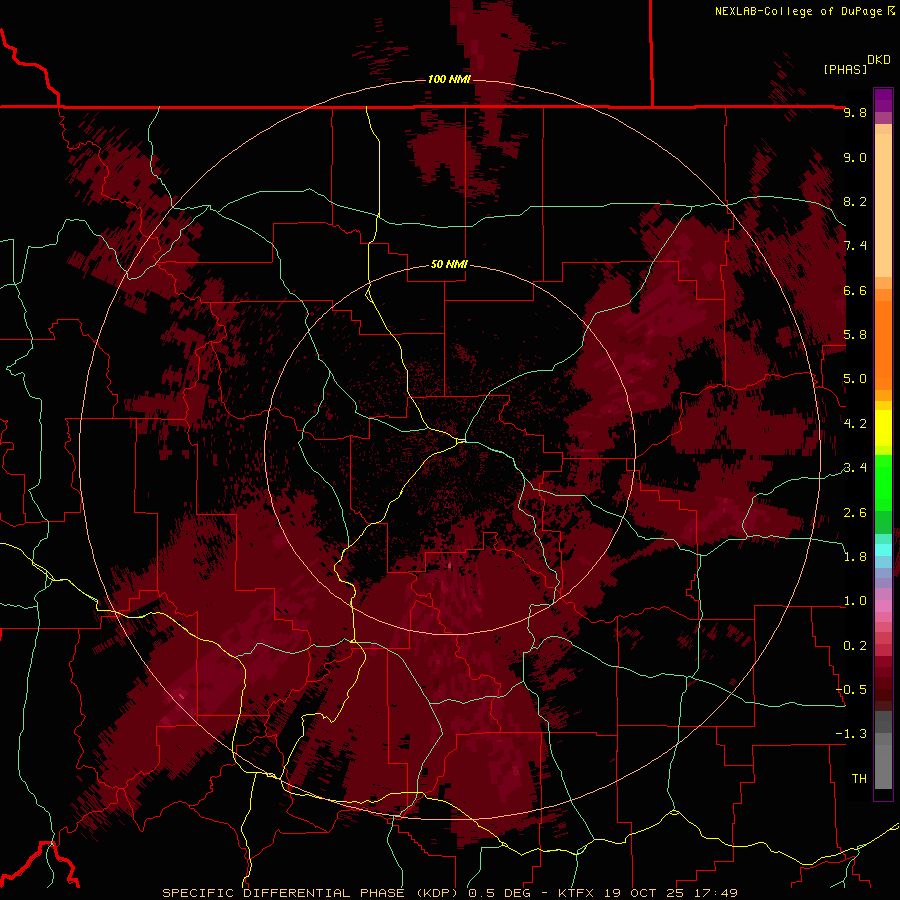Click the 9.0 scale value
The height and width of the screenshot is (900, 900).
tap(855, 158)
